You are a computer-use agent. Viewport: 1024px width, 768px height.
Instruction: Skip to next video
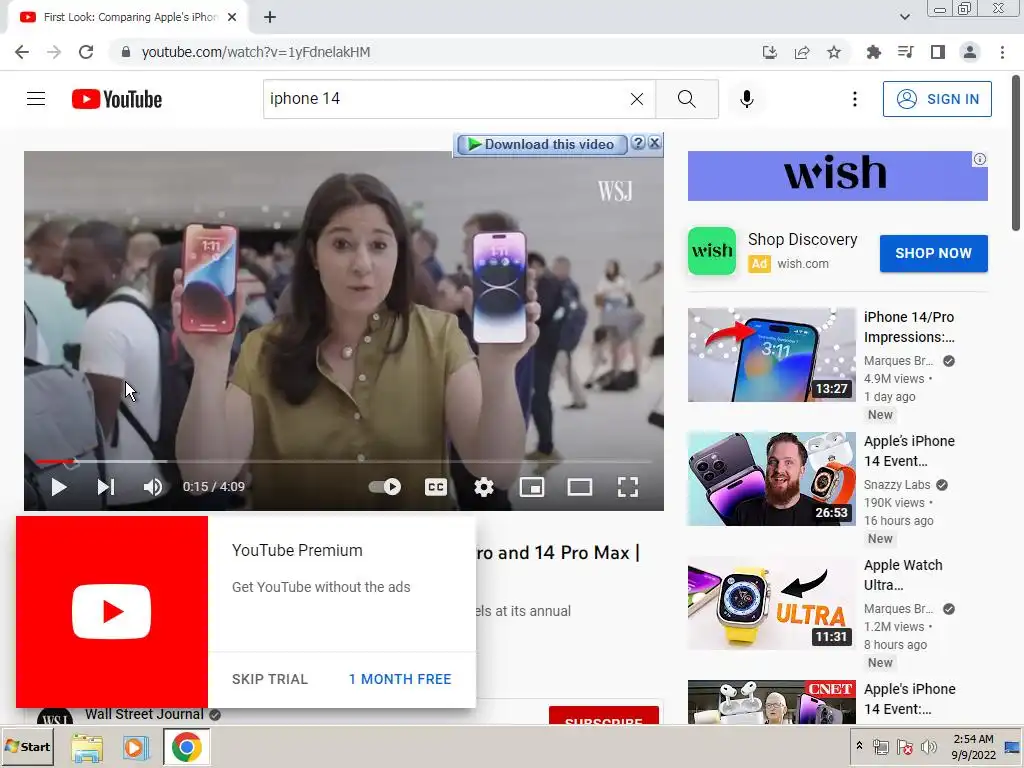106,487
